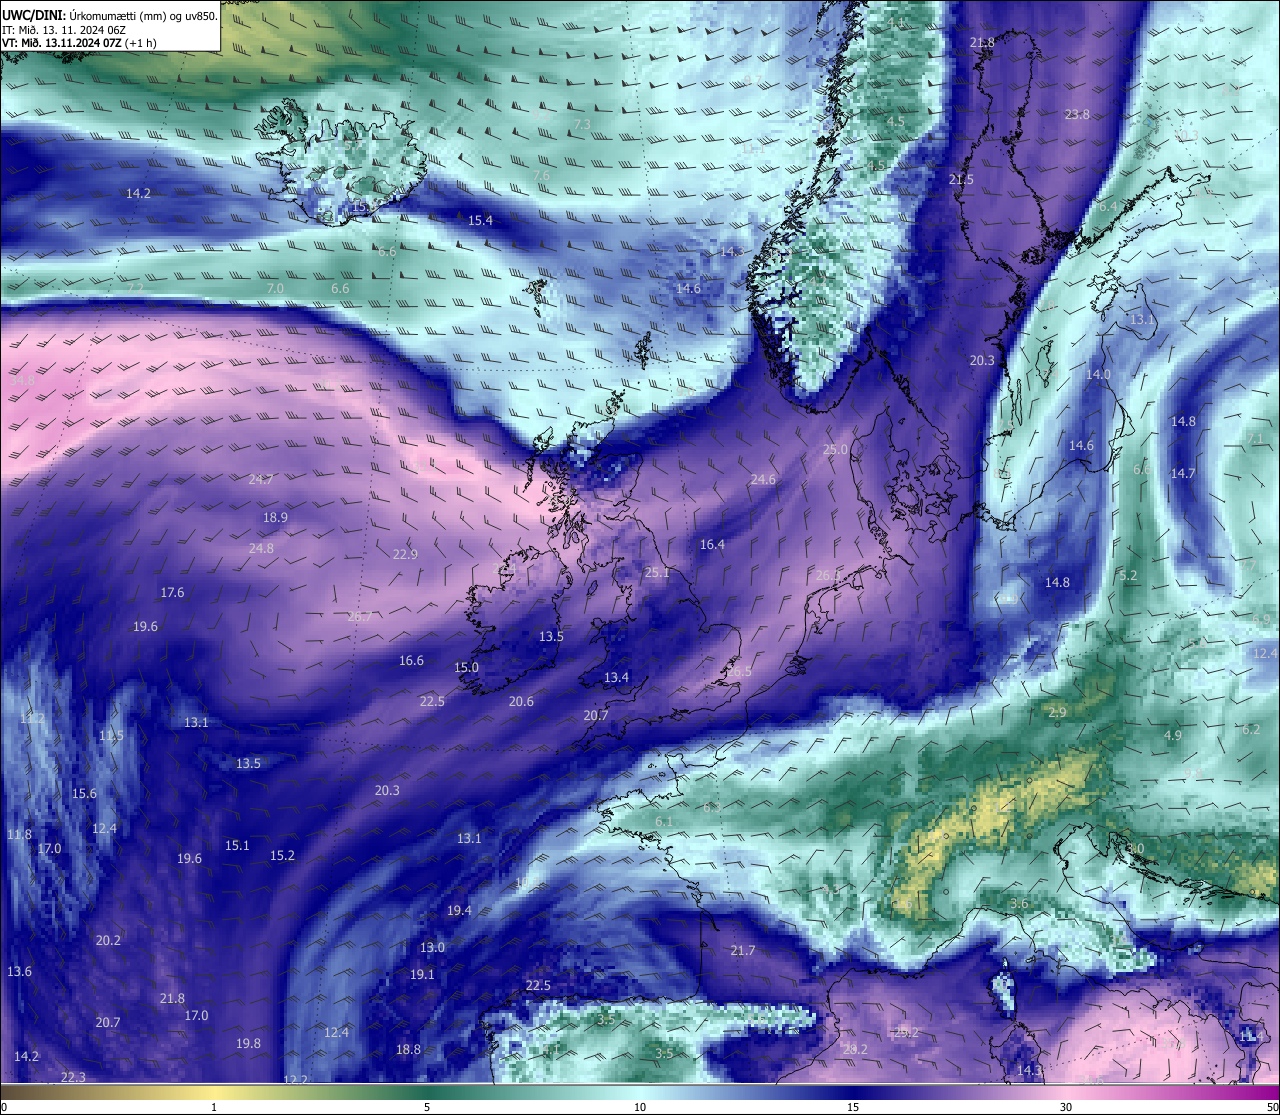Image resolution: width=1280 pixels, height=1115 pixels.
Task: Click the 24.6 value over the North Sea
Action: pyautogui.click(x=763, y=480)
